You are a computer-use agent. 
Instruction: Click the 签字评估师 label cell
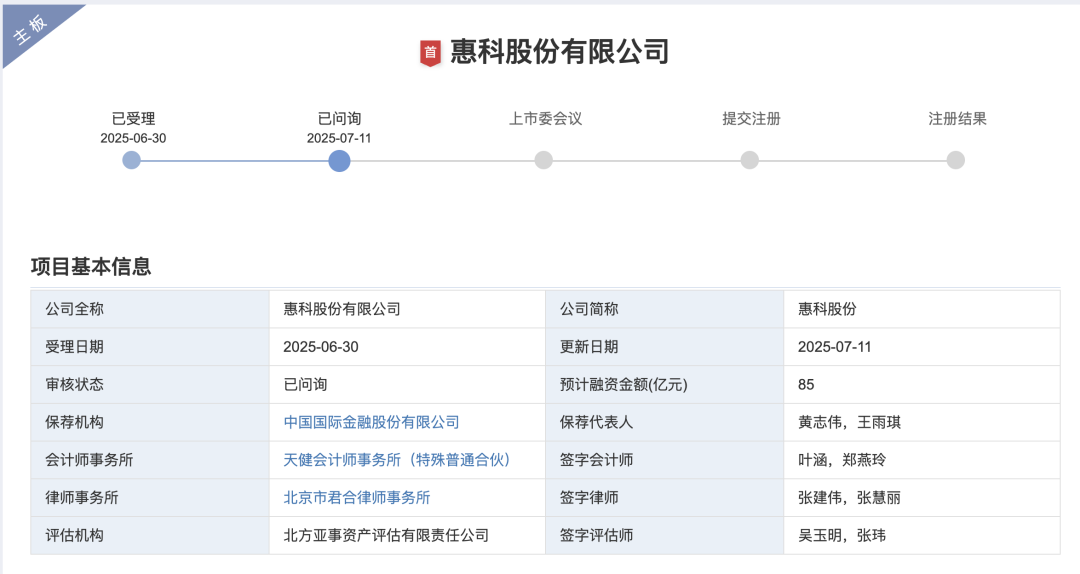[x=664, y=535]
